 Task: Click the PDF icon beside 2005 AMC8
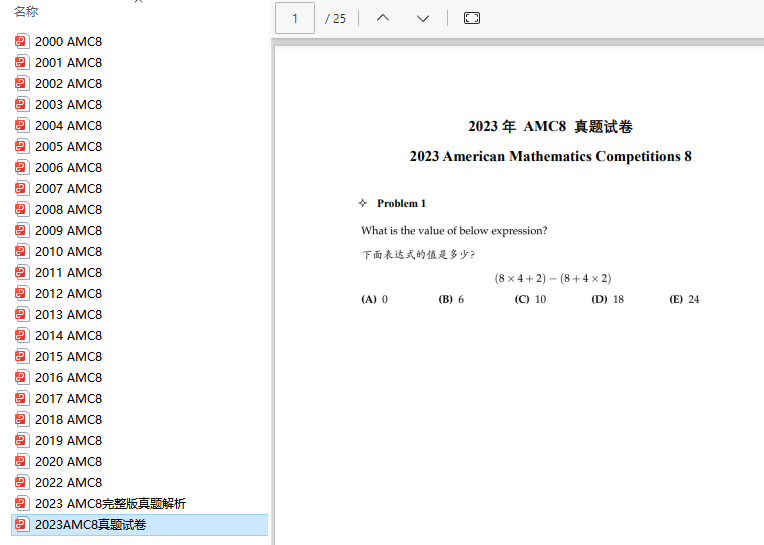(x=21, y=146)
